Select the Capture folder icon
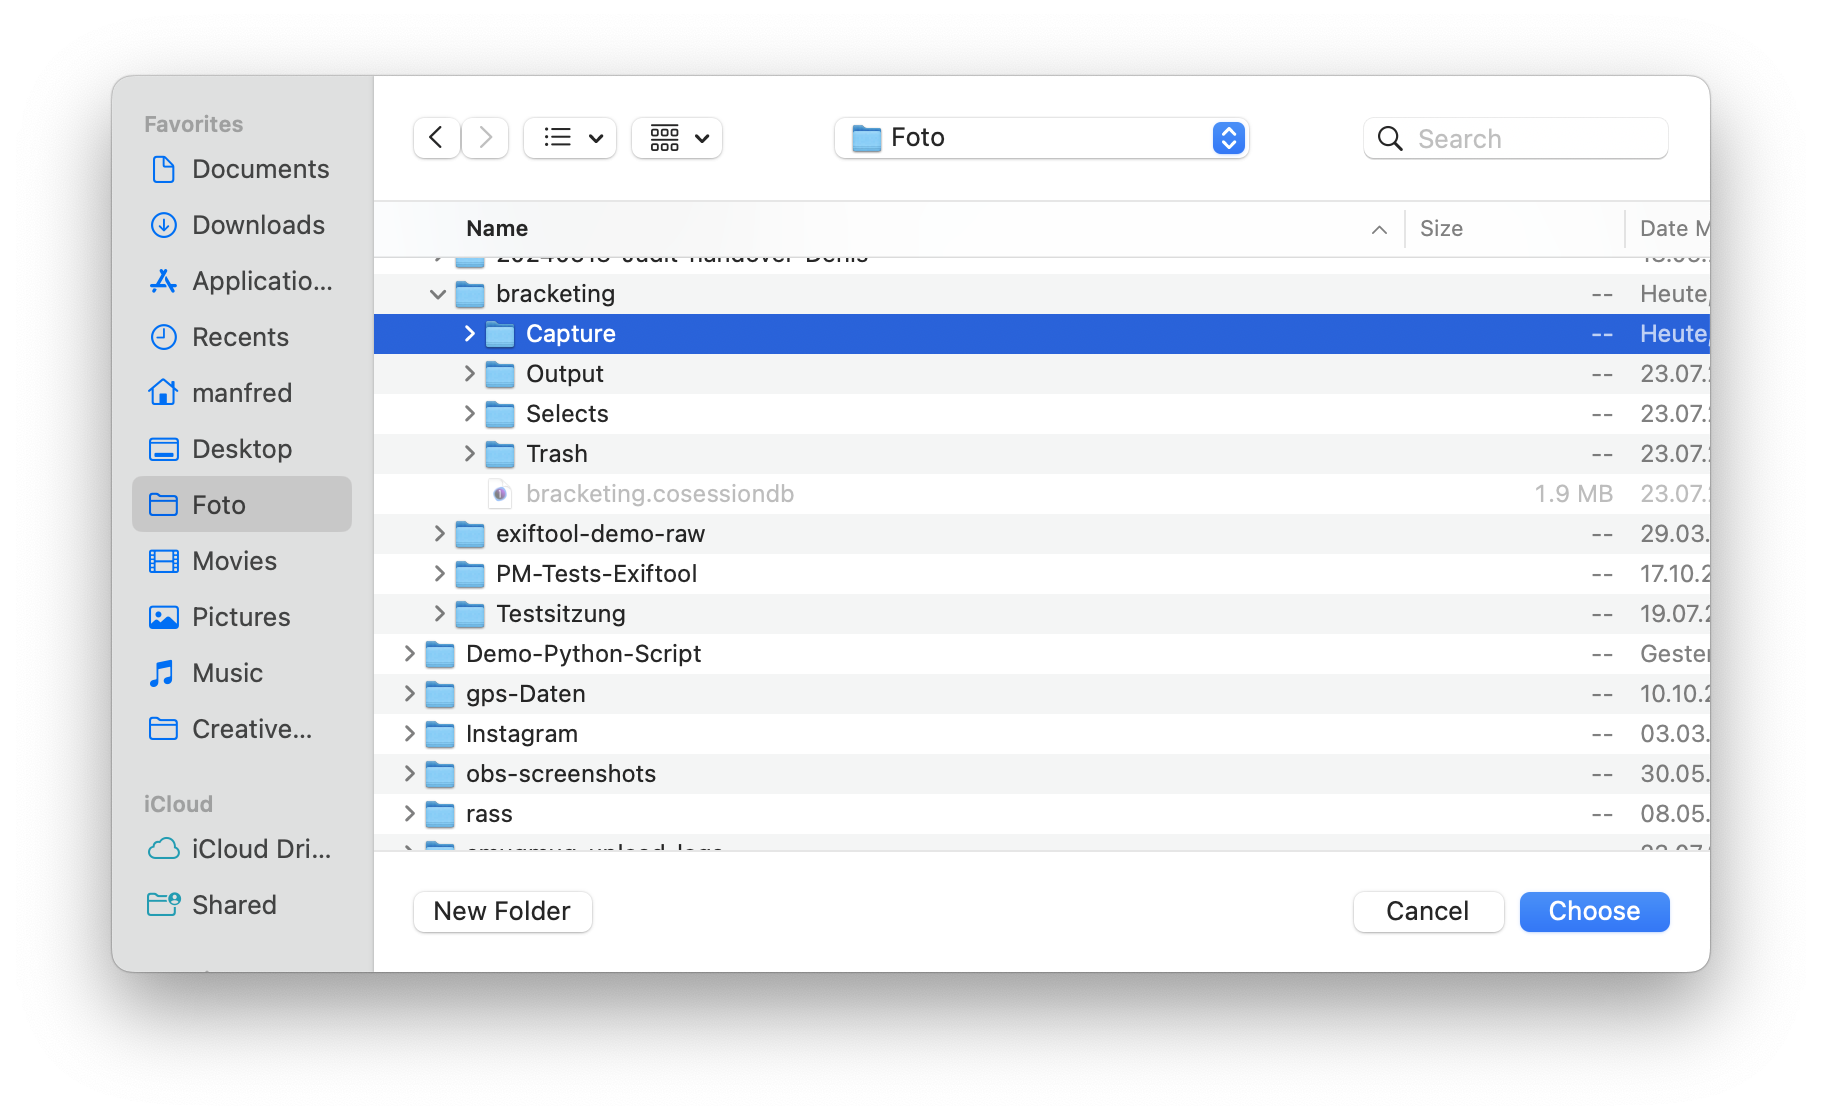 click(500, 334)
